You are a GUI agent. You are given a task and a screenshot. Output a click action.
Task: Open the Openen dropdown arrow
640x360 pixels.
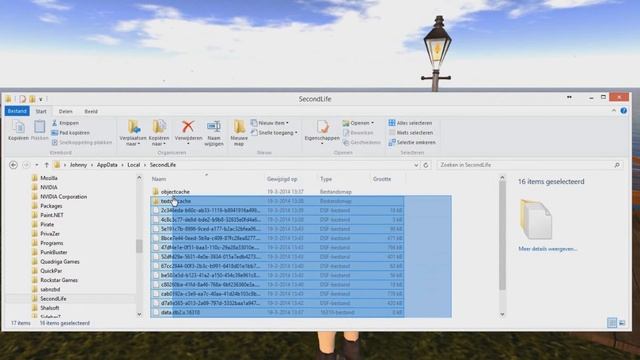click(372, 123)
